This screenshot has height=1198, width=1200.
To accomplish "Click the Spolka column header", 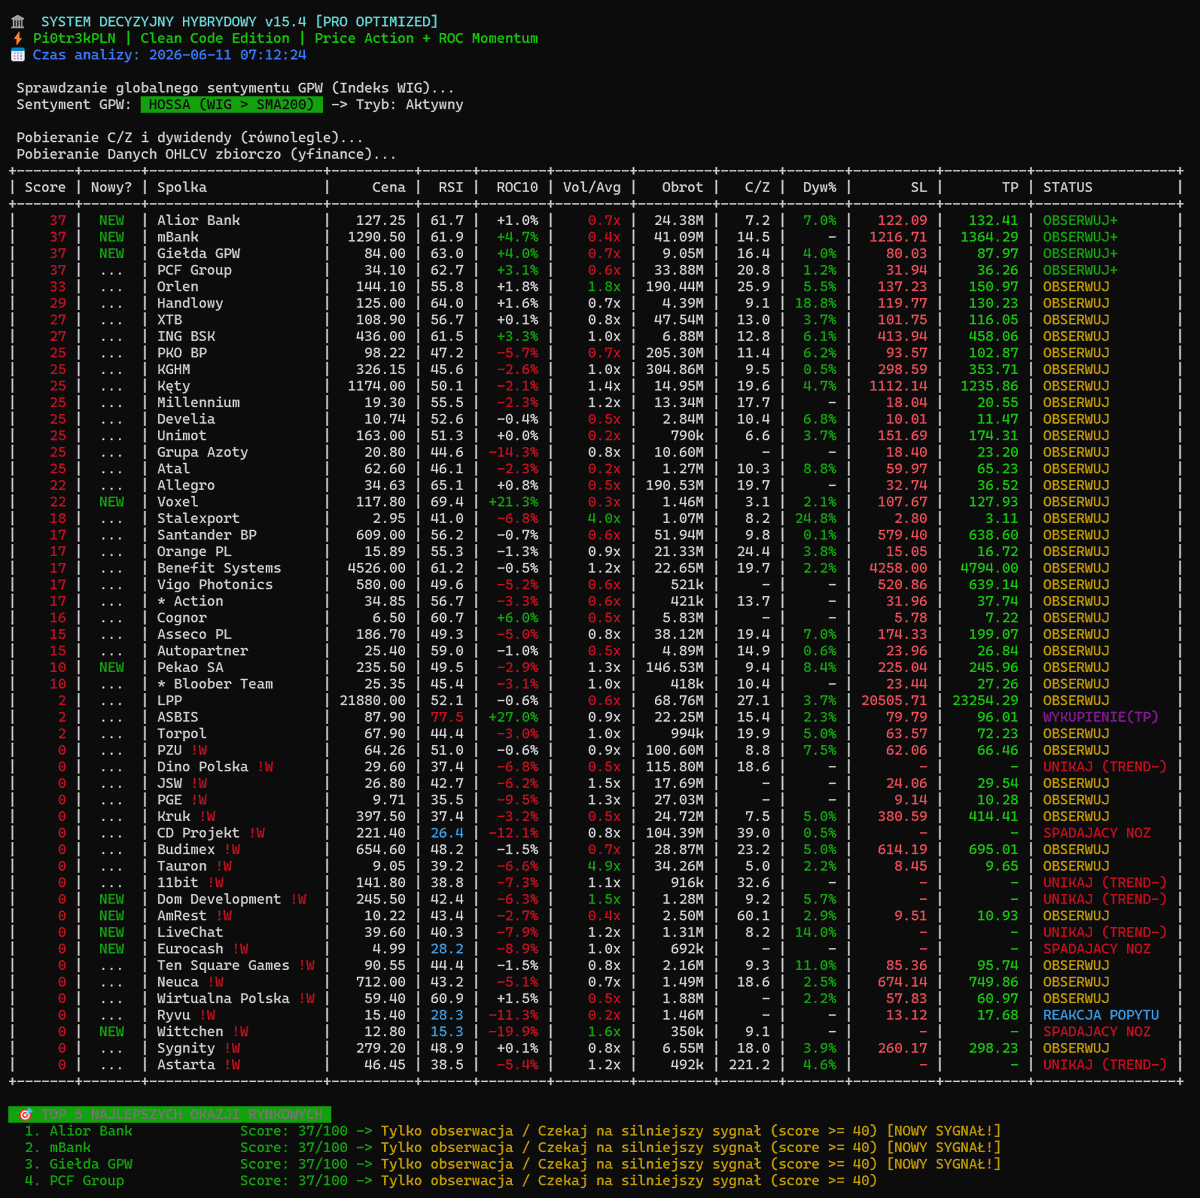I will (x=182, y=187).
